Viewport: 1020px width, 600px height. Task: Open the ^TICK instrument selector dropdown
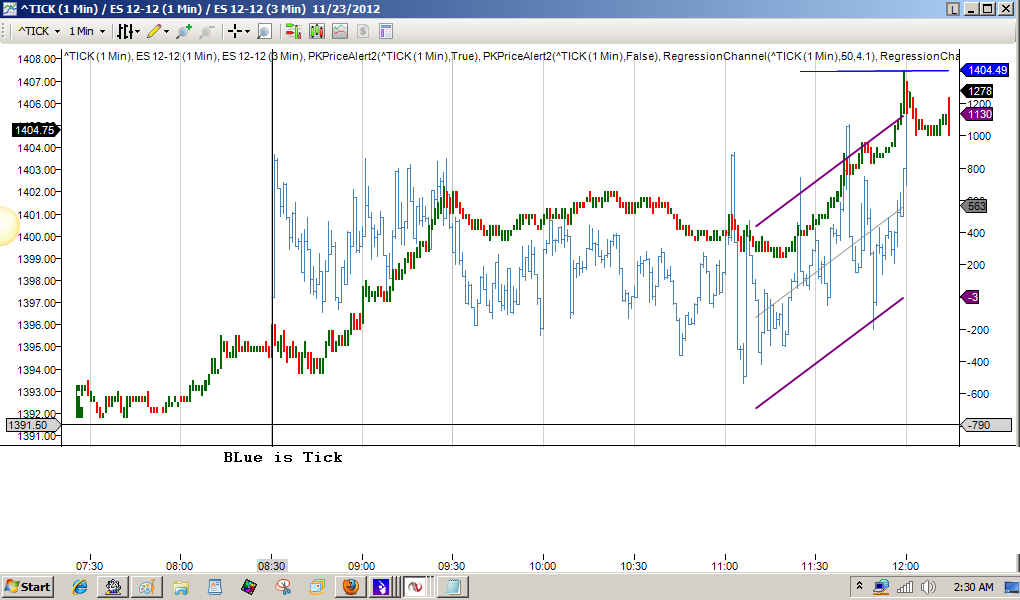[39, 31]
